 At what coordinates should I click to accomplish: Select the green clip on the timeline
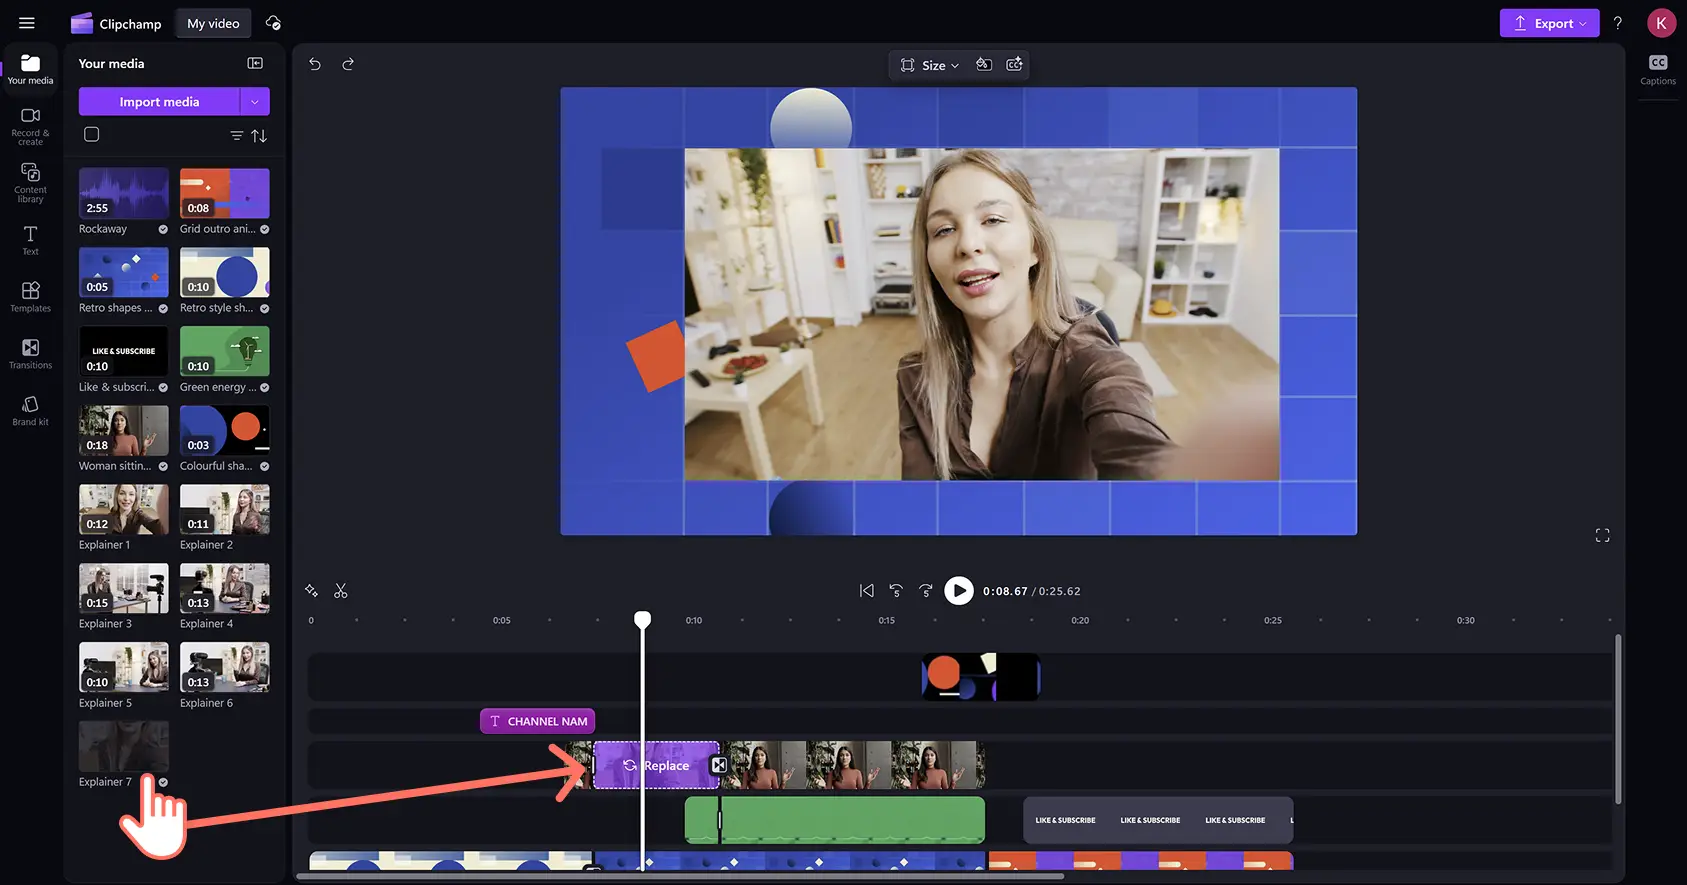click(x=835, y=820)
